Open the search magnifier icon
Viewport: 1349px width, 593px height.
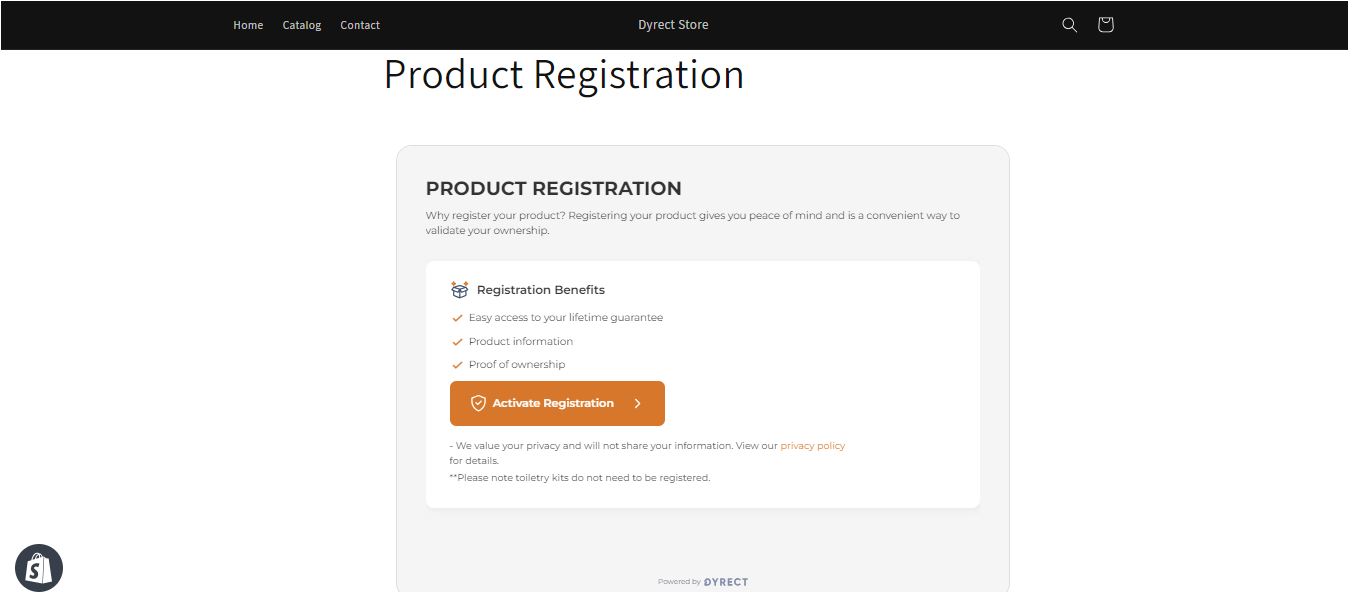[x=1069, y=25]
